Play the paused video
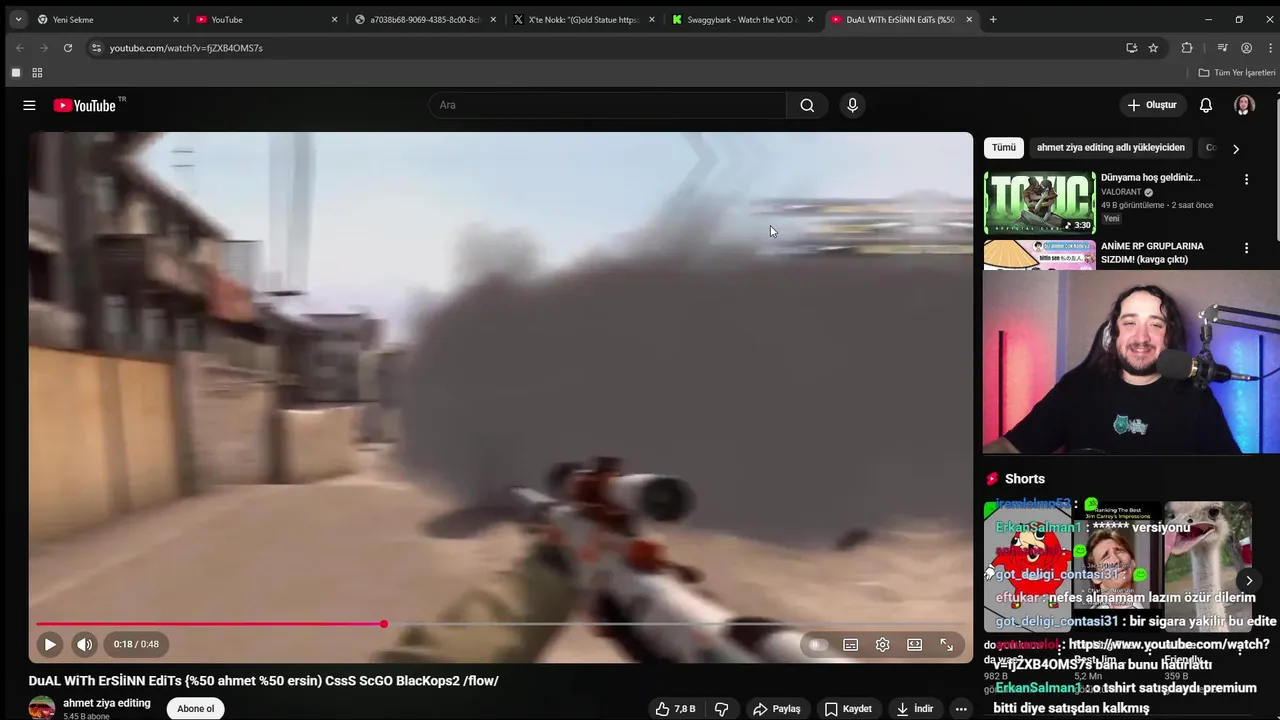Screen dimensions: 1280x720 pos(49,645)
